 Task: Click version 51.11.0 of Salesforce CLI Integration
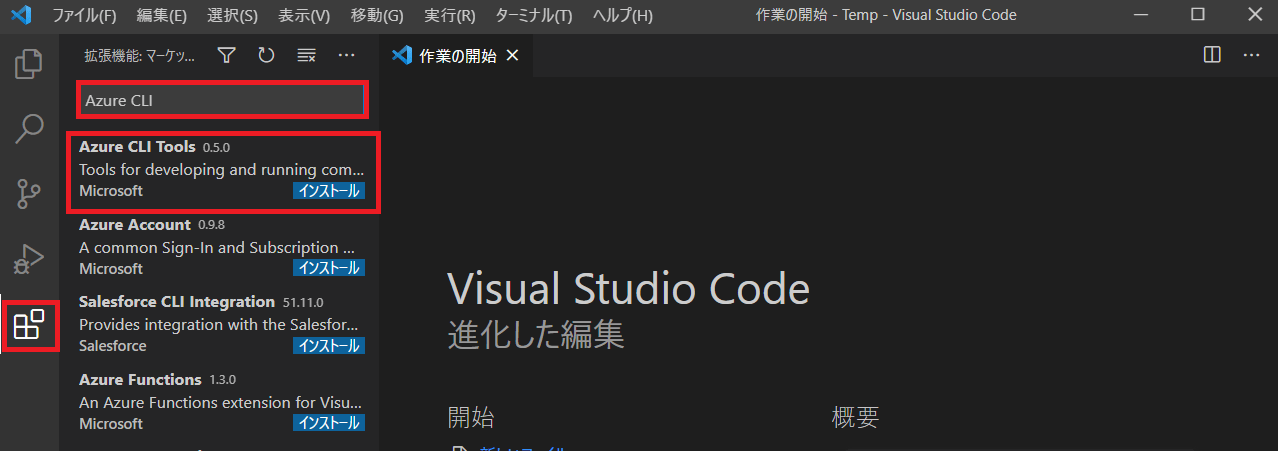pyautogui.click(x=303, y=303)
